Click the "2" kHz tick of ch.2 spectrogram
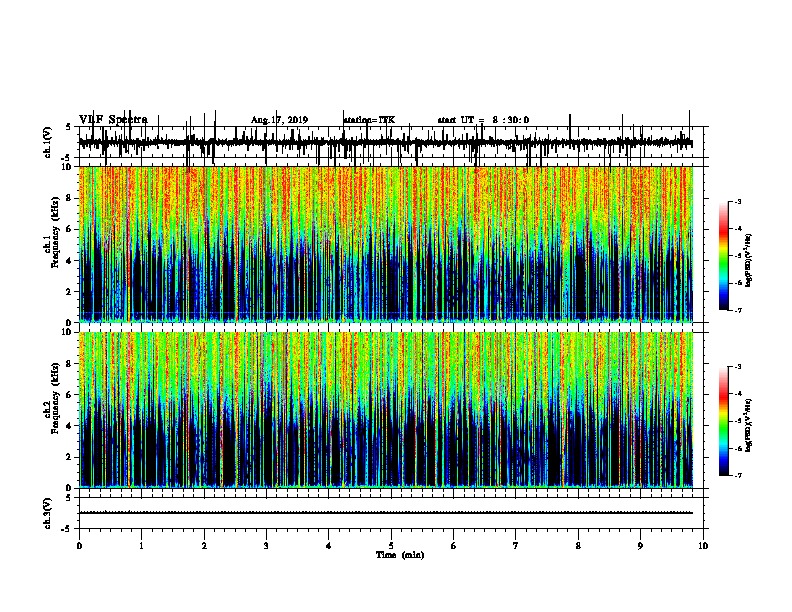 69,457
